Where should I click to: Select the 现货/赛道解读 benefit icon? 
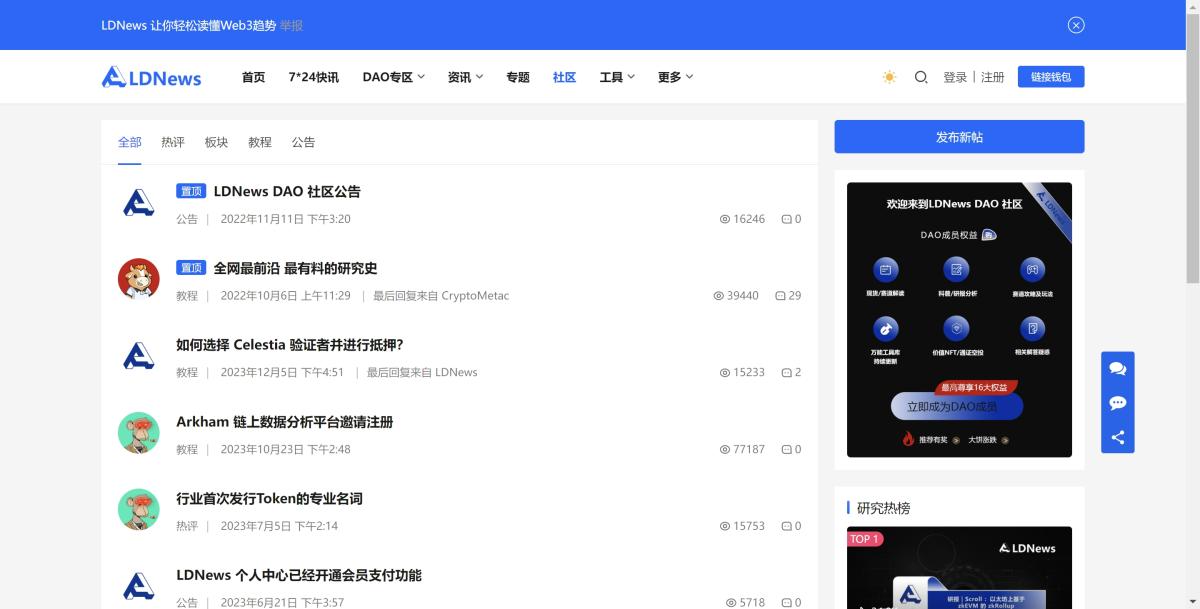click(x=885, y=269)
